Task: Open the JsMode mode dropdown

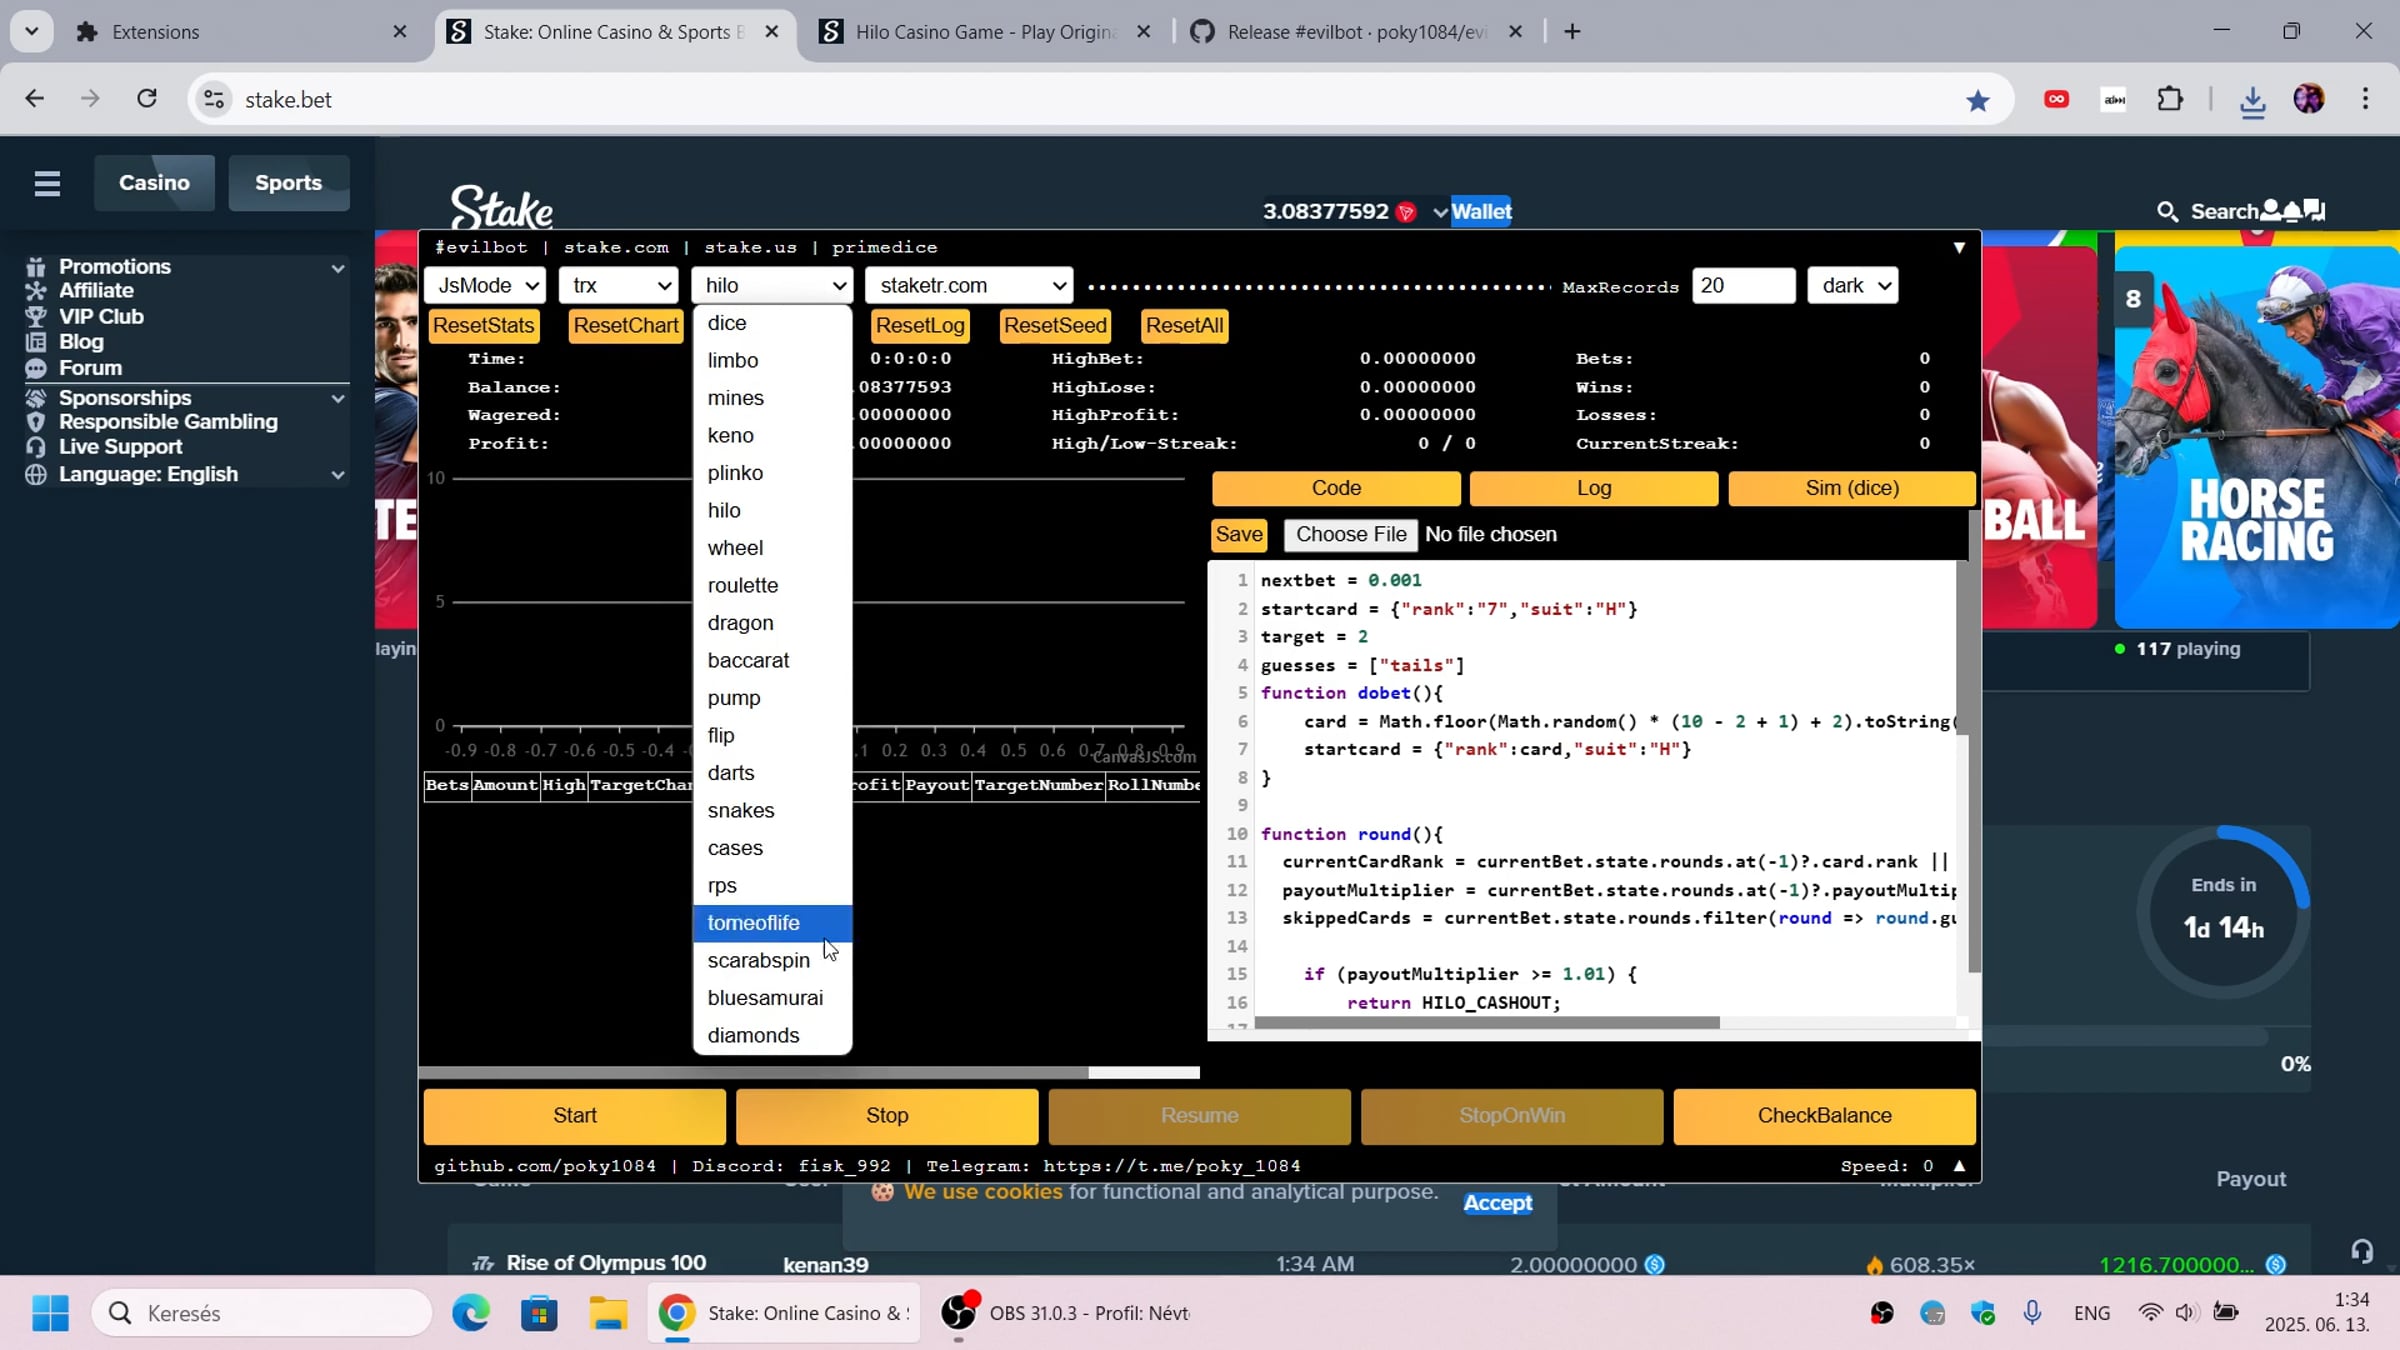Action: tap(485, 286)
